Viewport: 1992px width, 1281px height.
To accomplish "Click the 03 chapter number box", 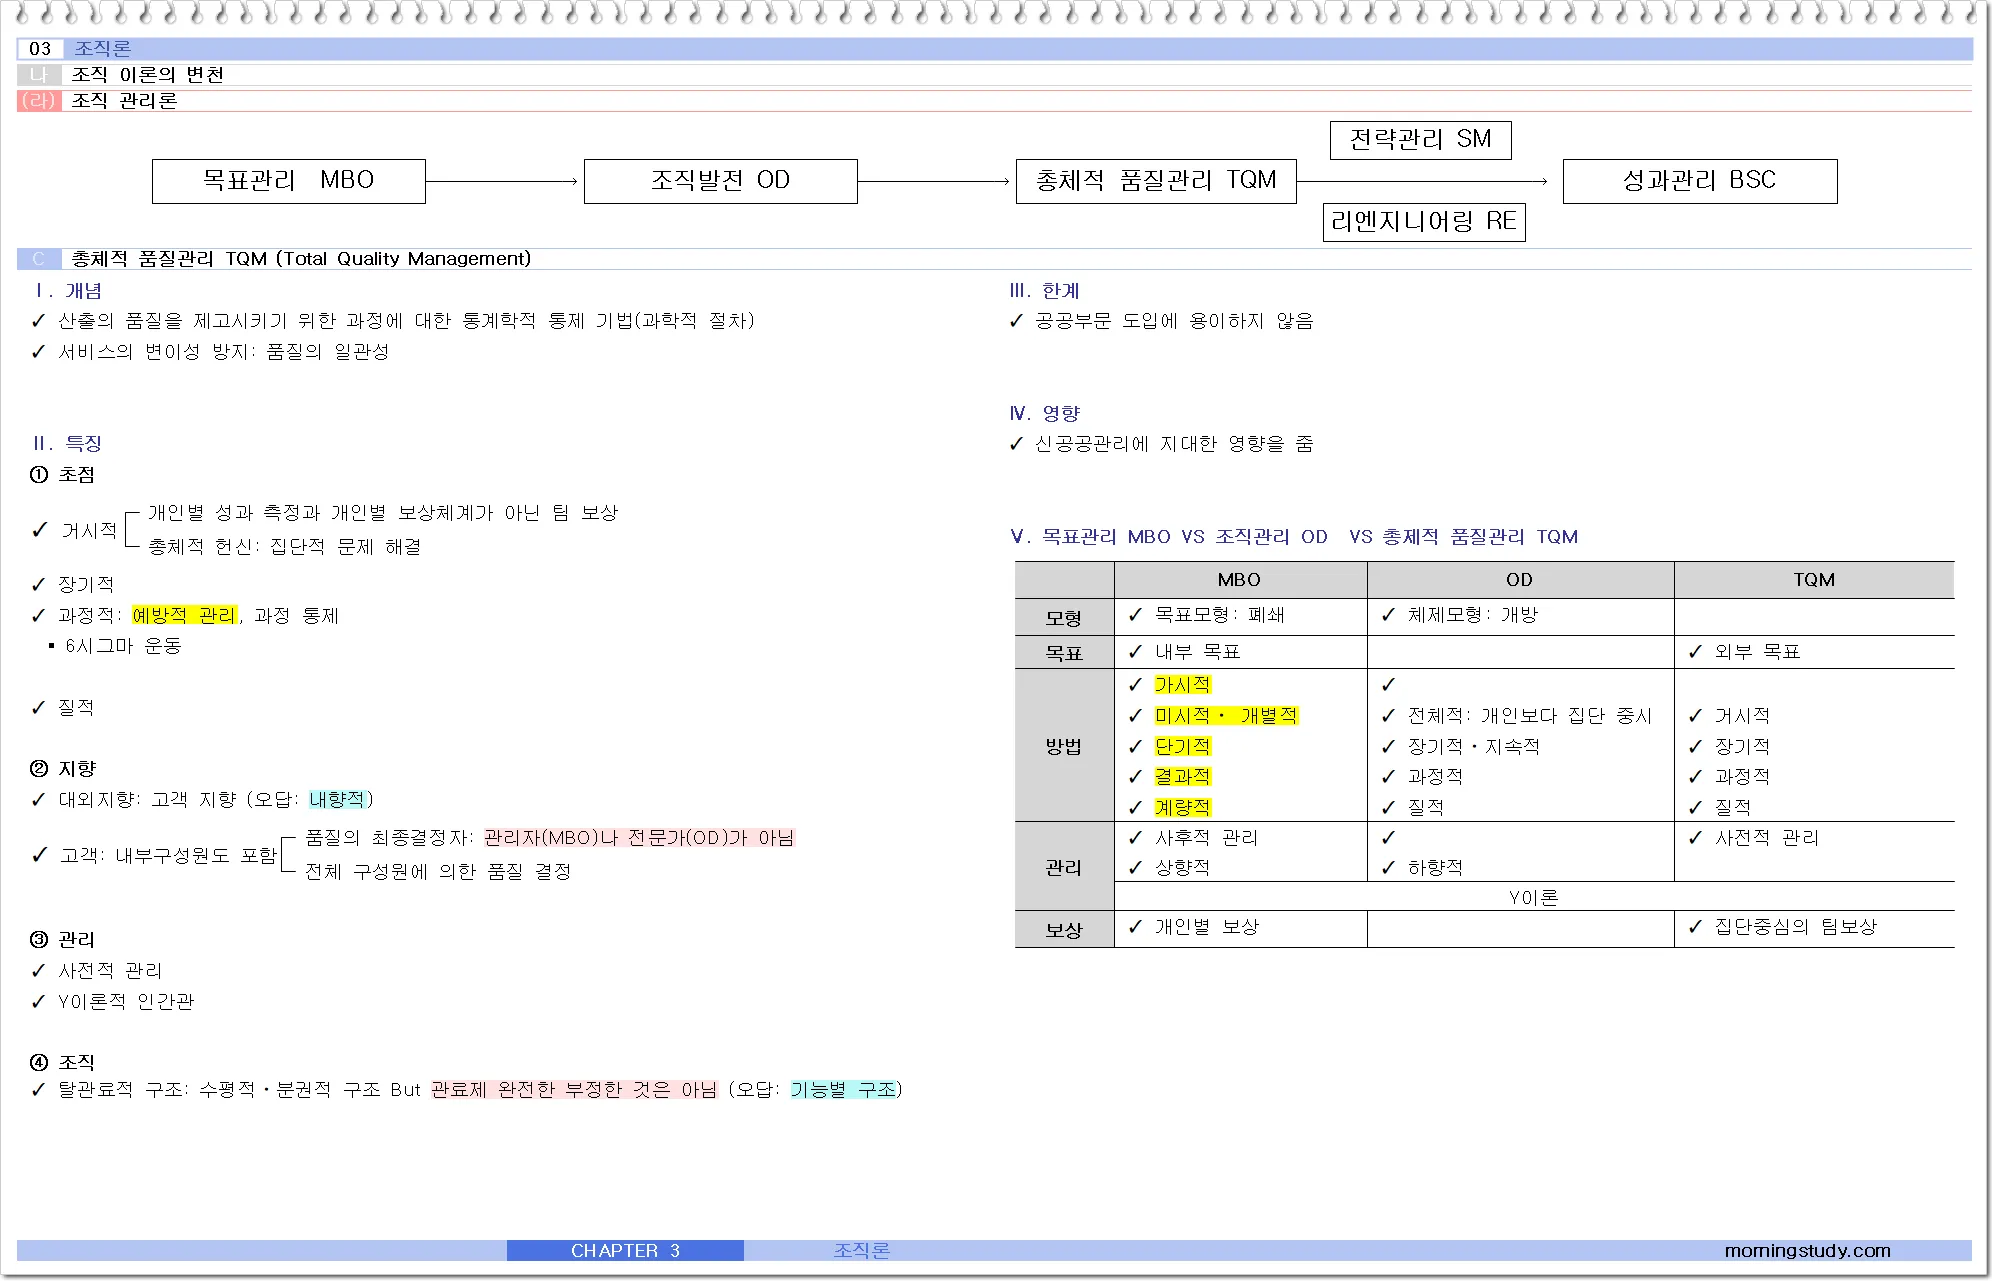I will point(40,49).
